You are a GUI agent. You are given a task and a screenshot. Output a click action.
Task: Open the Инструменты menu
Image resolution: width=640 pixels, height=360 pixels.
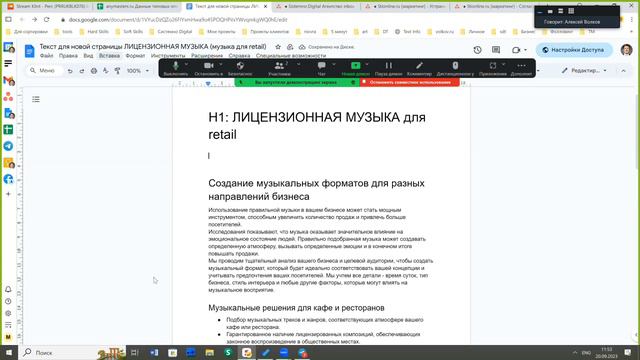168,56
